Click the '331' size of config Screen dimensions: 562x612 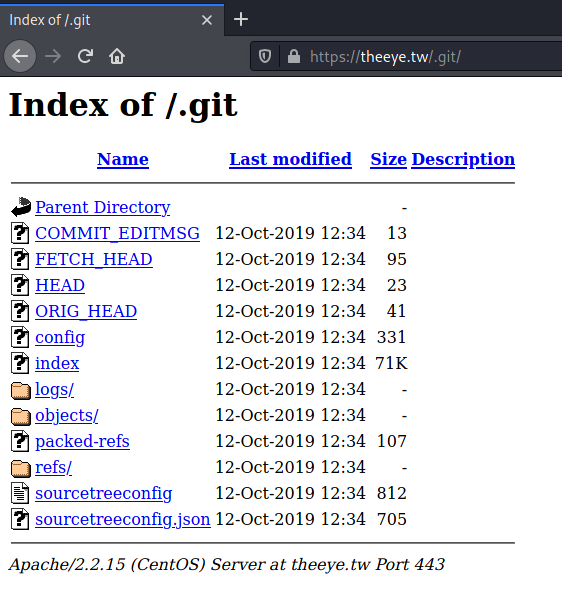(391, 337)
